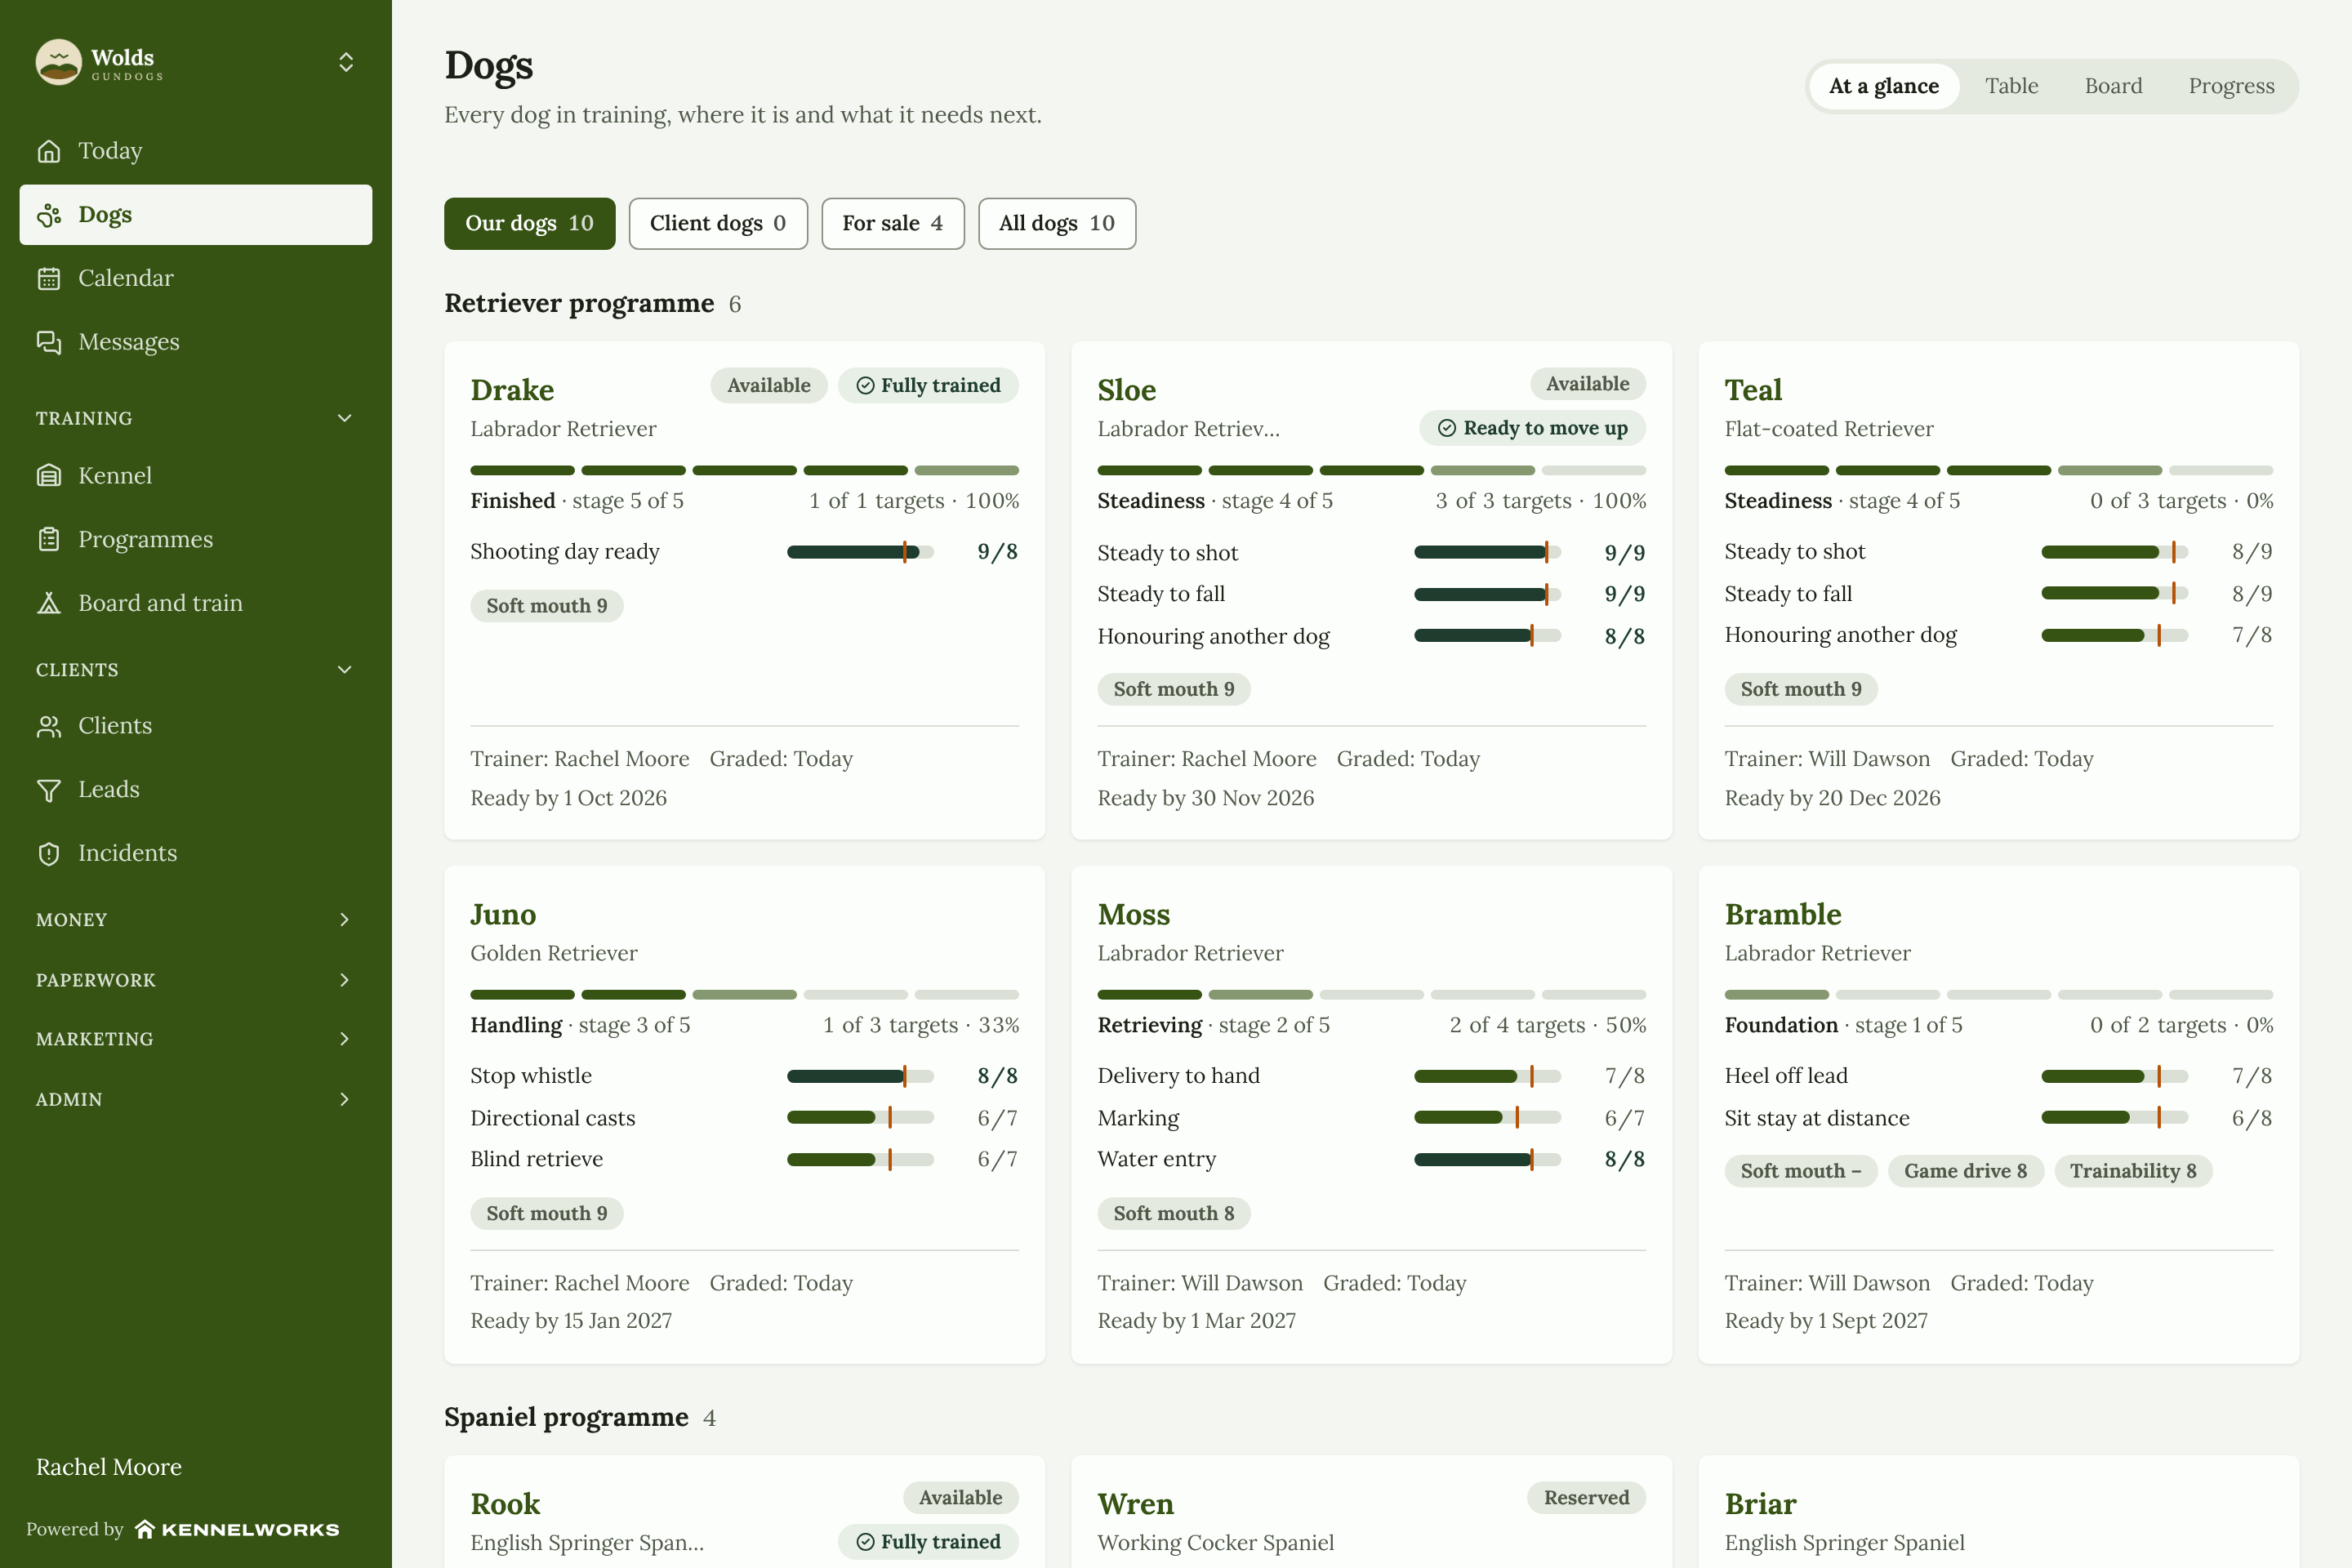The width and height of the screenshot is (2352, 1568).
Task: Click the Board and train icon
Action: 49,603
